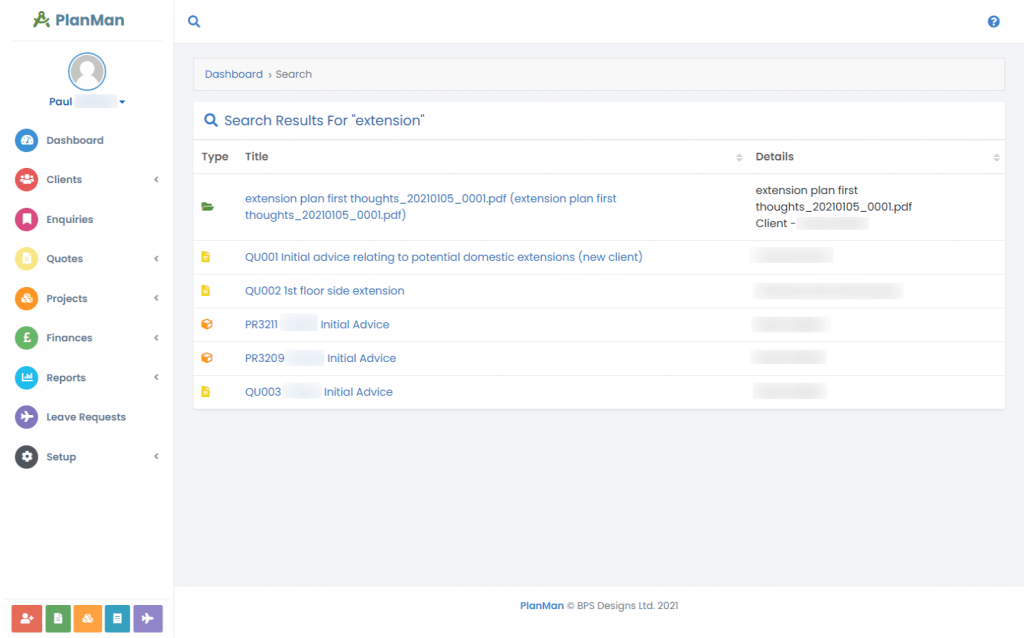
Task: Click the Dashboard gauge icon
Action: click(x=27, y=140)
